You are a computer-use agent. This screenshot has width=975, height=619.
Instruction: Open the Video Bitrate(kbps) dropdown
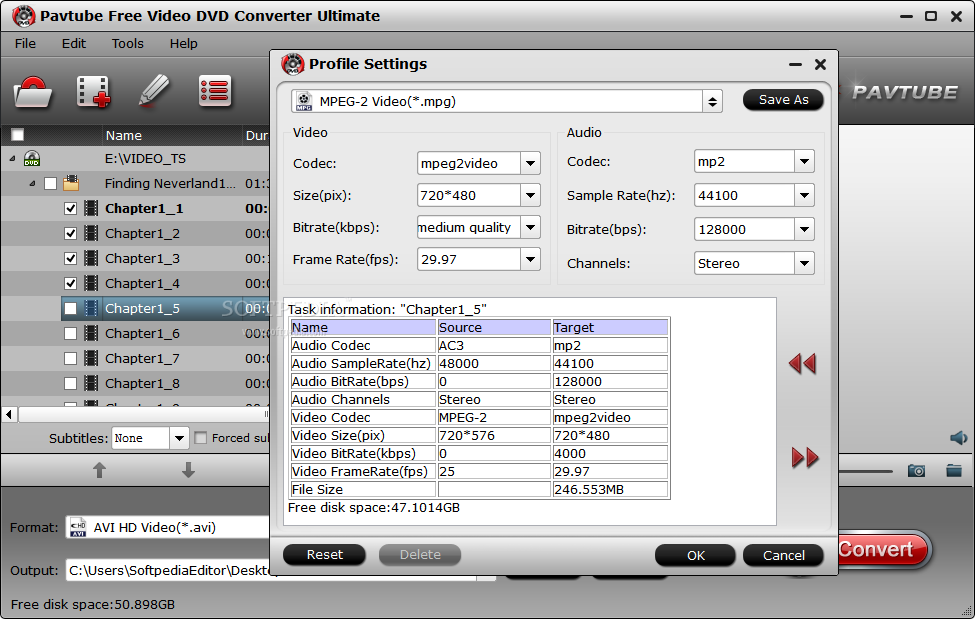(530, 228)
